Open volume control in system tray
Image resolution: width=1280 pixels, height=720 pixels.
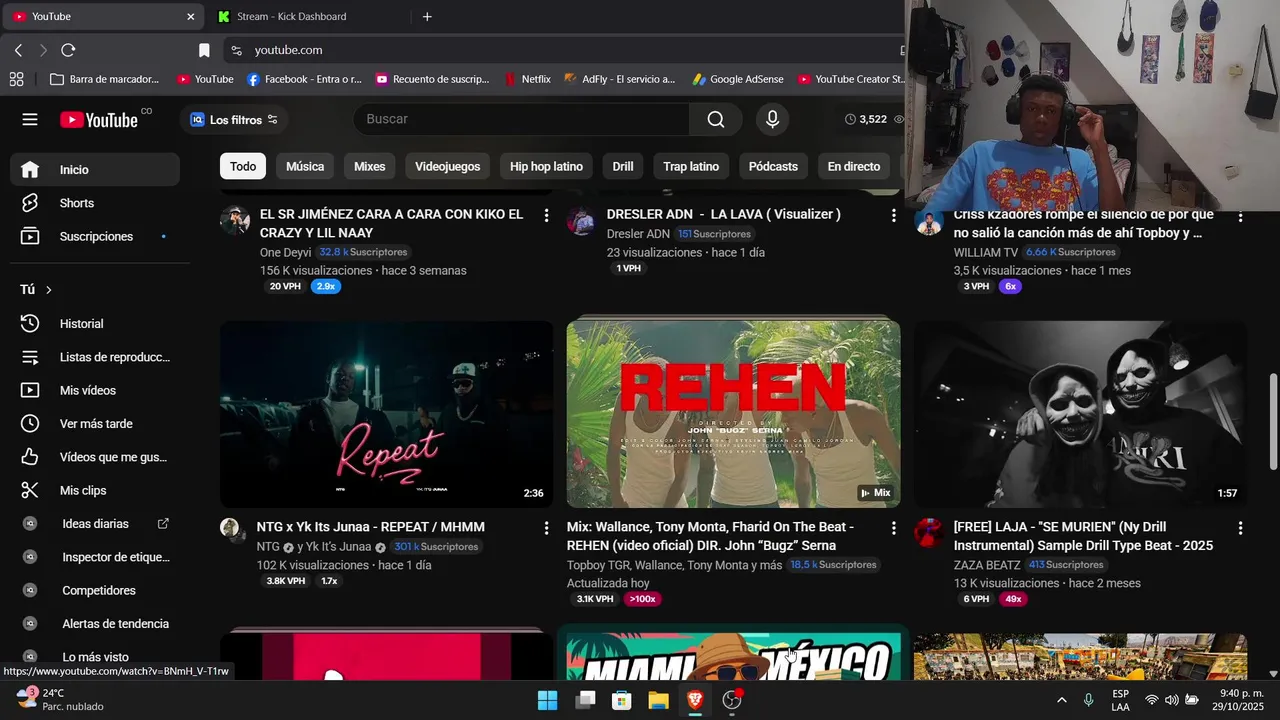click(1171, 700)
